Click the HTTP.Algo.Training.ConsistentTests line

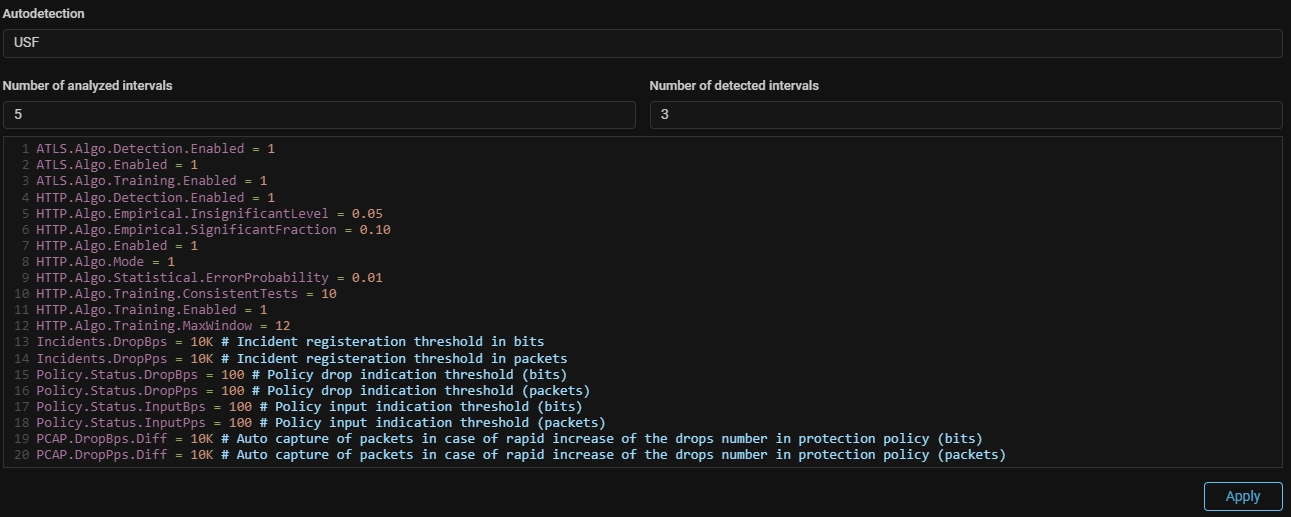(186, 294)
